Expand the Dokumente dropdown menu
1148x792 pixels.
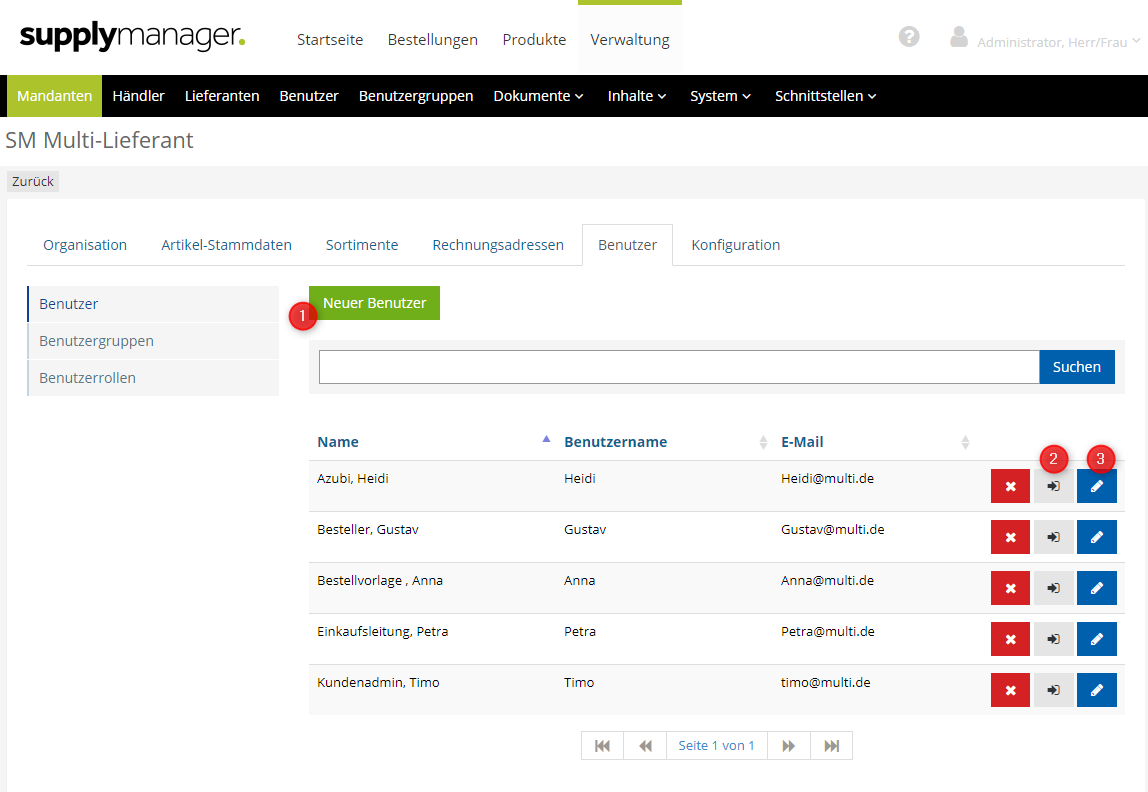538,96
